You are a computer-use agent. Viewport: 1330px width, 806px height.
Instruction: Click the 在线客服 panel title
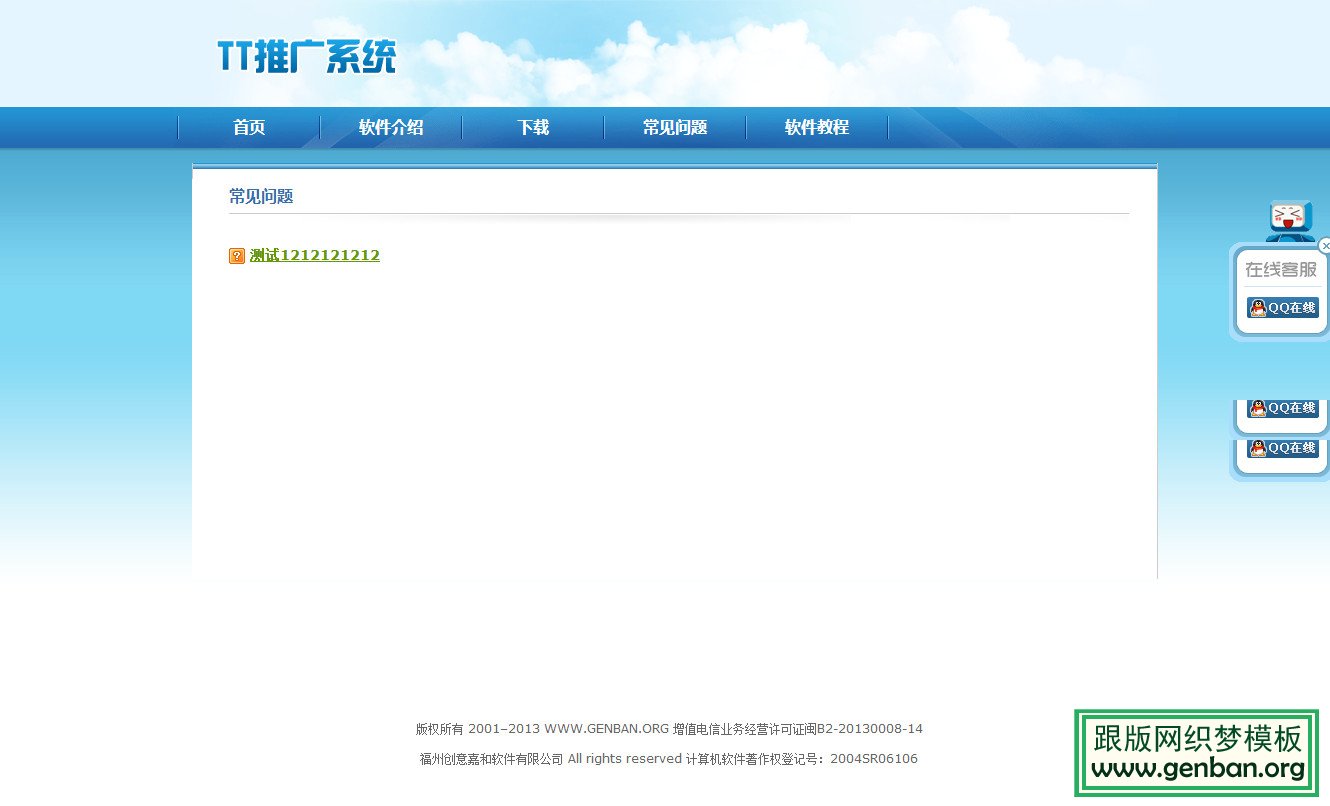1281,269
